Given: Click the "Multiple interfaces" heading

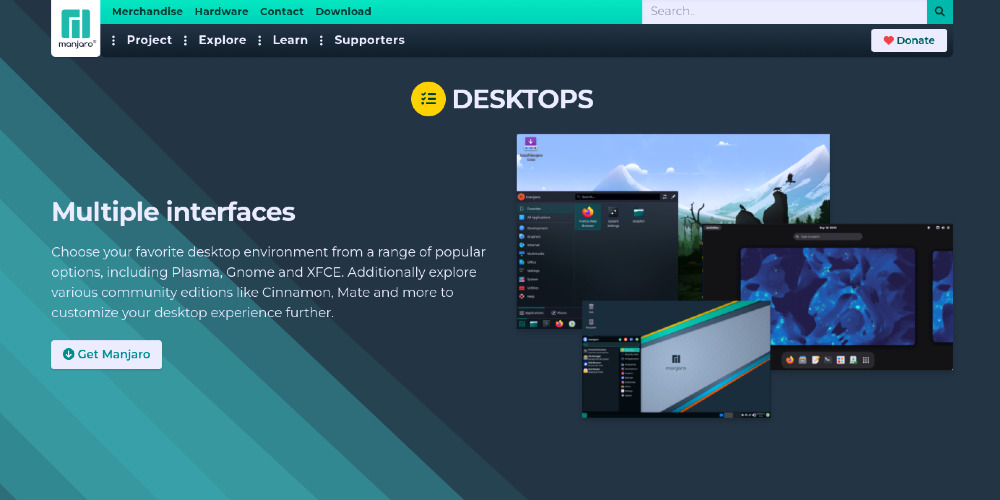Looking at the screenshot, I should [173, 212].
